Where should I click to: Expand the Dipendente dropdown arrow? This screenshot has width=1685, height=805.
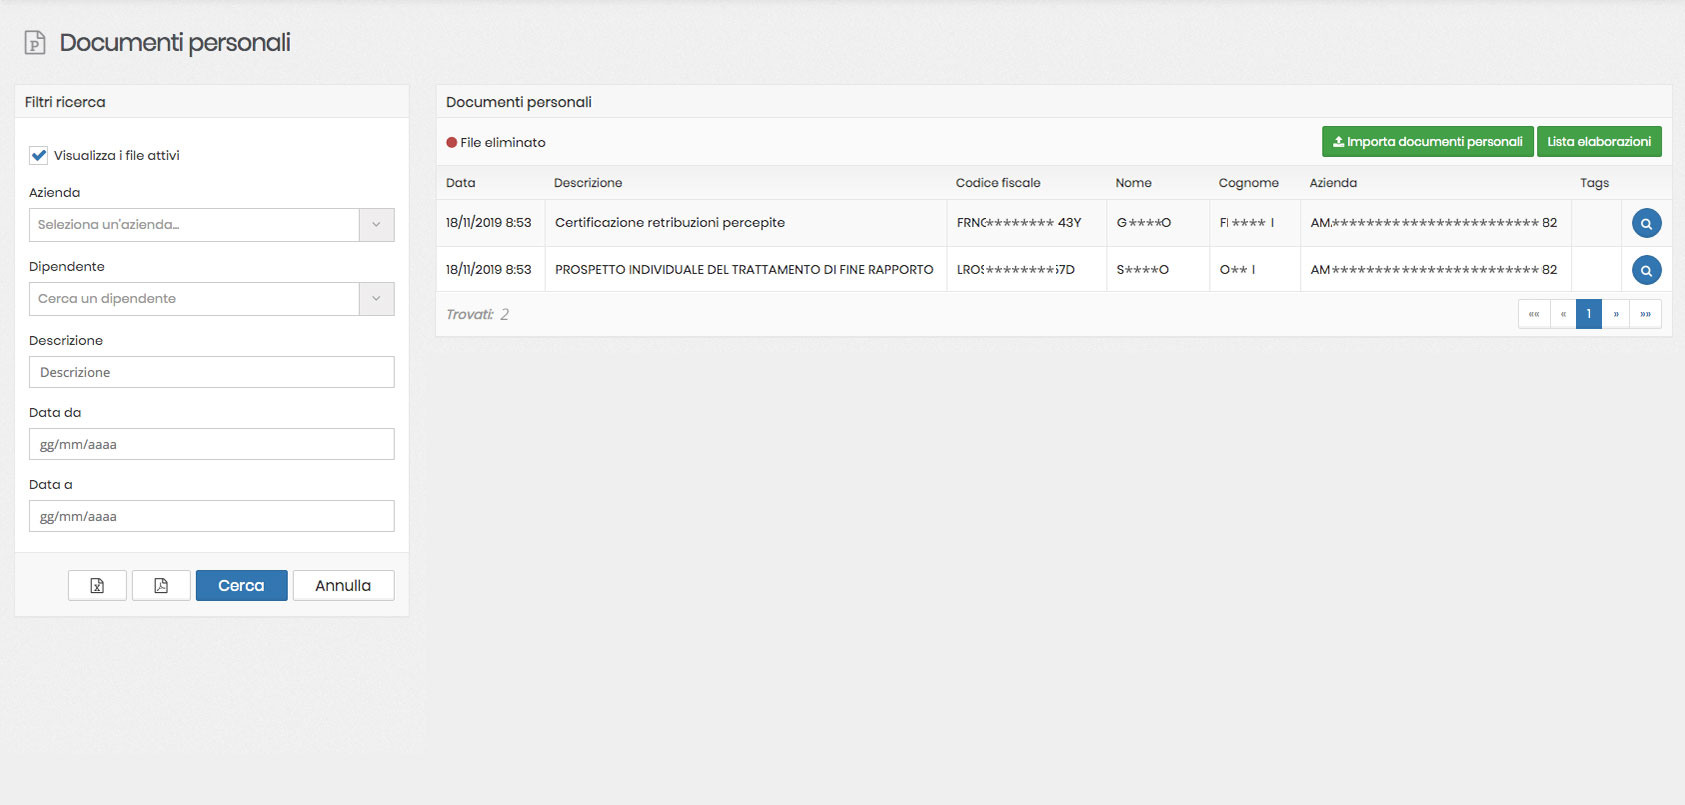(376, 299)
